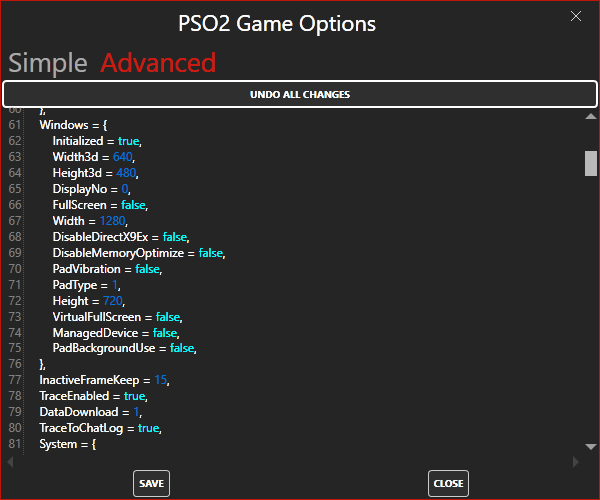The width and height of the screenshot is (600, 500).
Task: Click the 'PadBackgroundUse' key name
Action: click(x=104, y=349)
